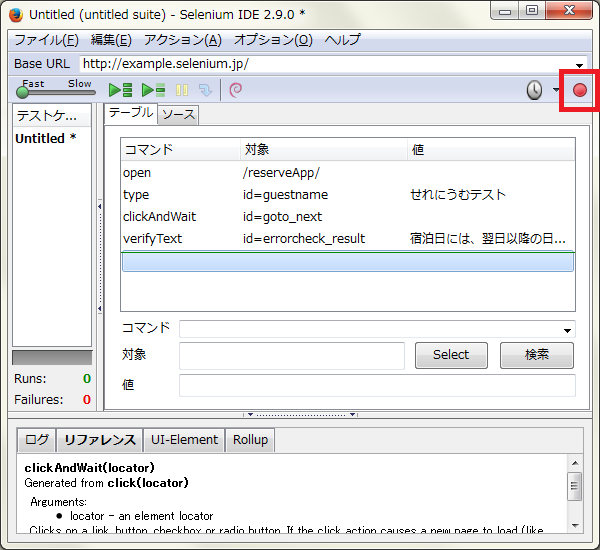This screenshot has width=600, height=550.
Task: Click reference panel scrollbar up arrow
Action: click(575, 464)
